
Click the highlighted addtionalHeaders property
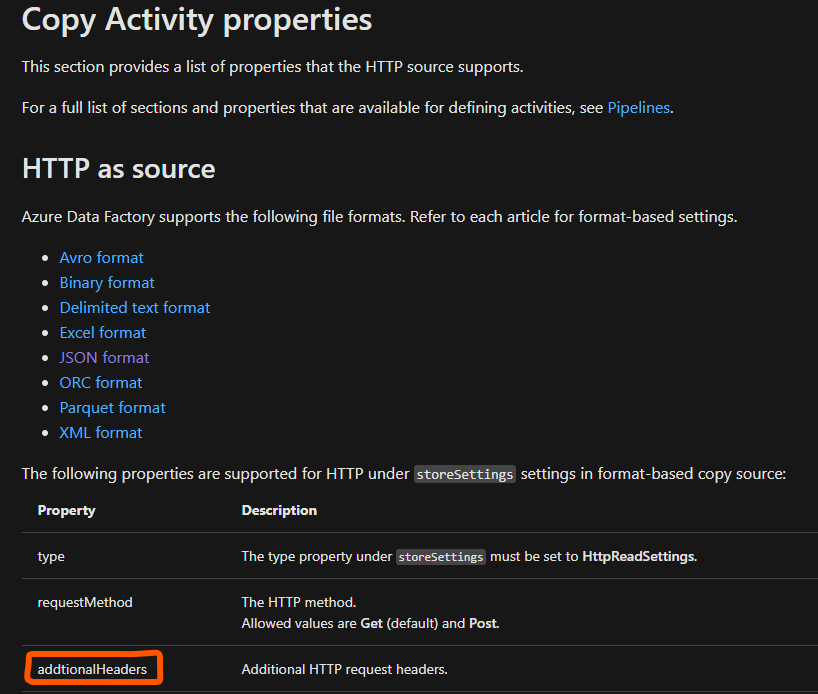pos(91,668)
